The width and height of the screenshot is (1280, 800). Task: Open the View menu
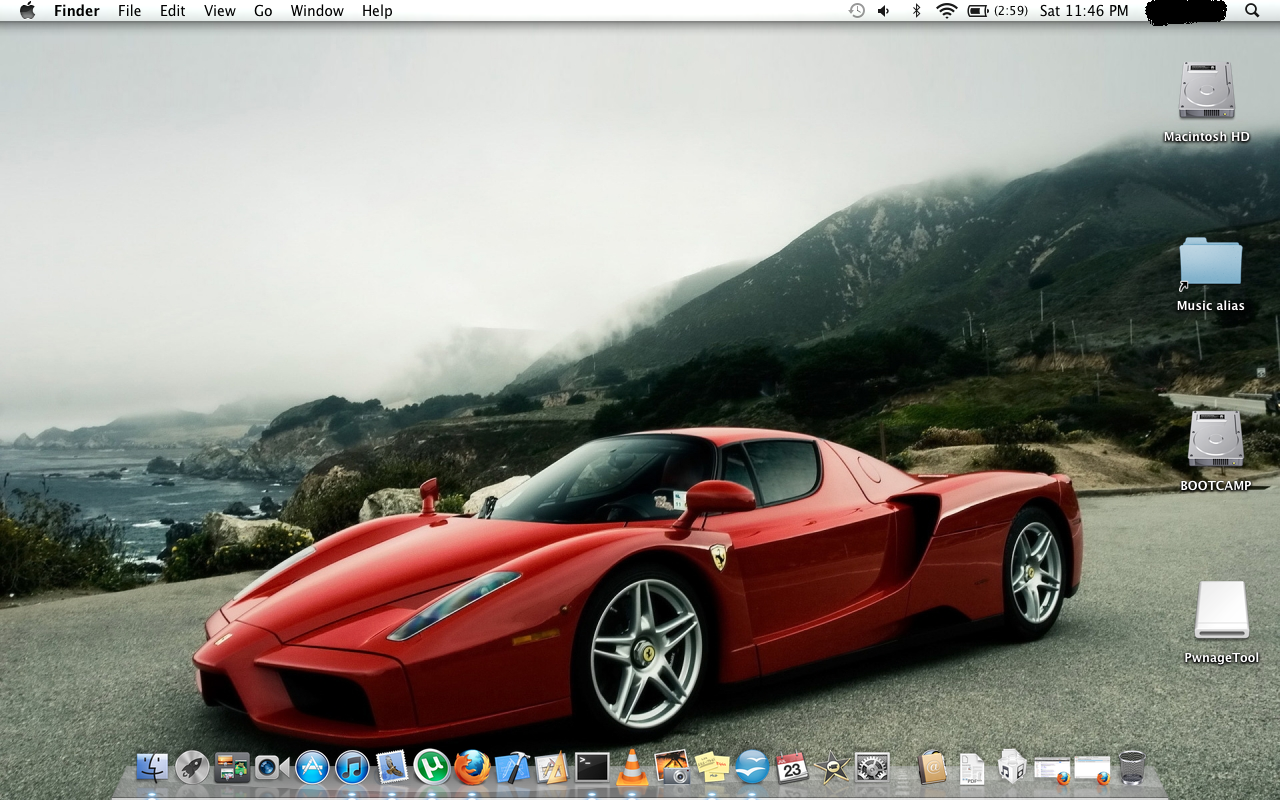tap(220, 11)
